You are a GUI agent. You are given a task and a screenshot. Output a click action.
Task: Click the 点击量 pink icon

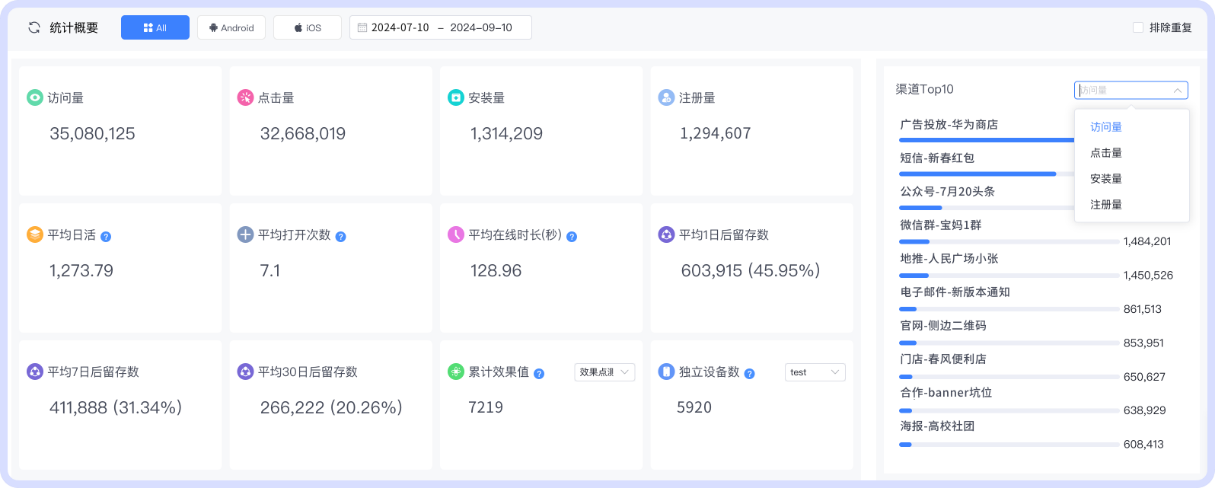[x=245, y=98]
